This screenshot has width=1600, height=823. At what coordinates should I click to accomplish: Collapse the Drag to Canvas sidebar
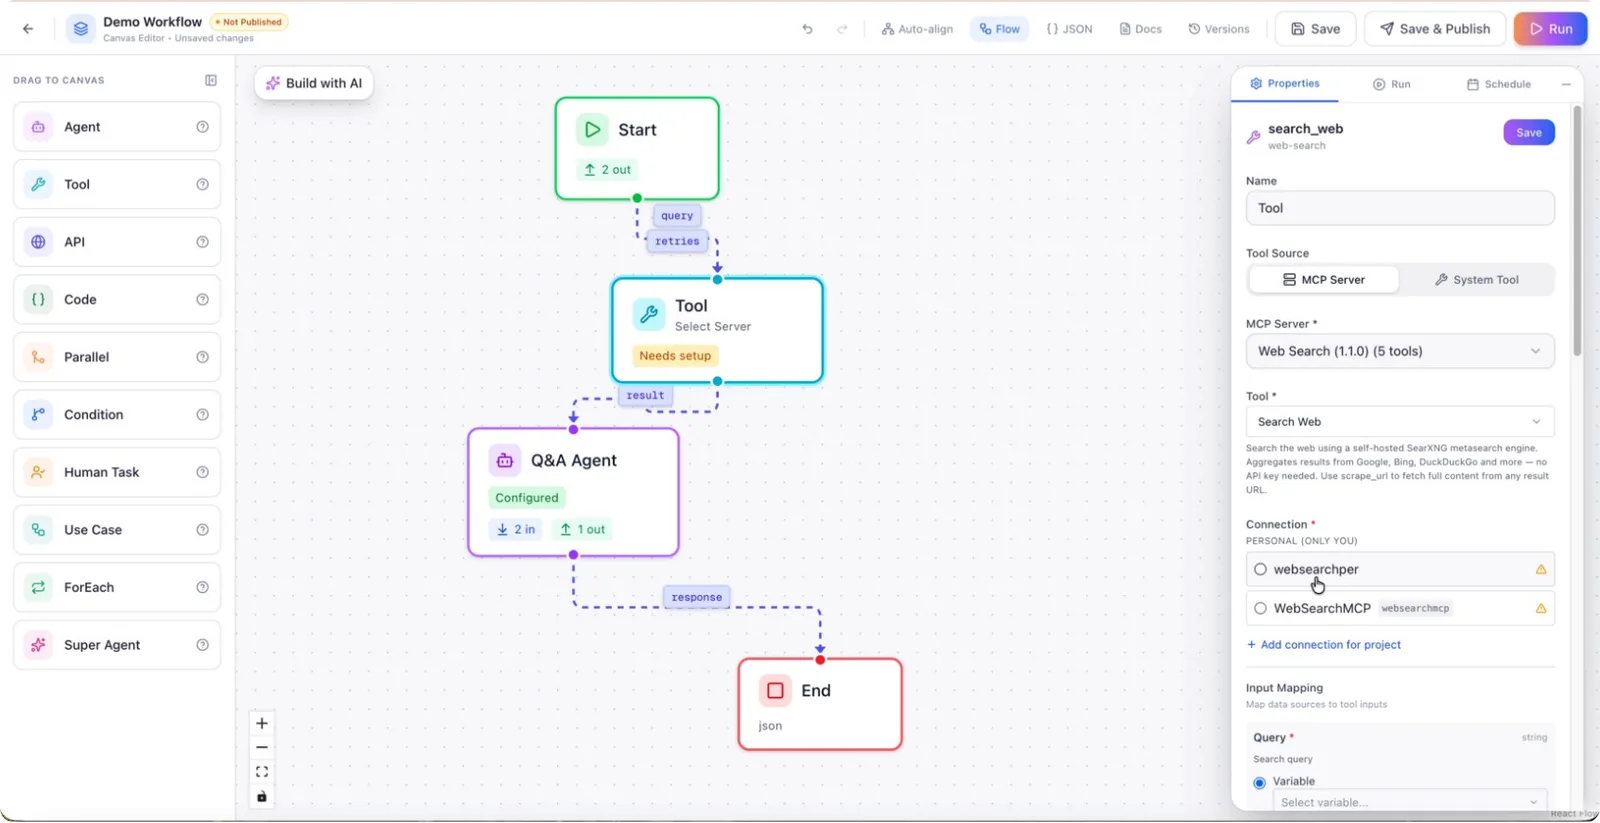click(211, 80)
